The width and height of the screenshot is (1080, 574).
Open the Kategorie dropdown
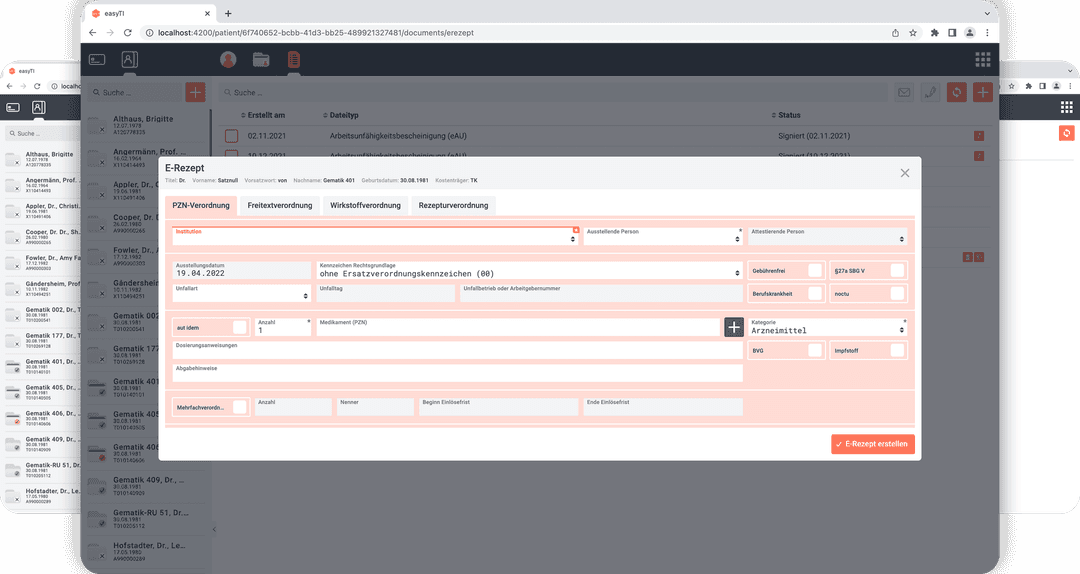[828, 330]
